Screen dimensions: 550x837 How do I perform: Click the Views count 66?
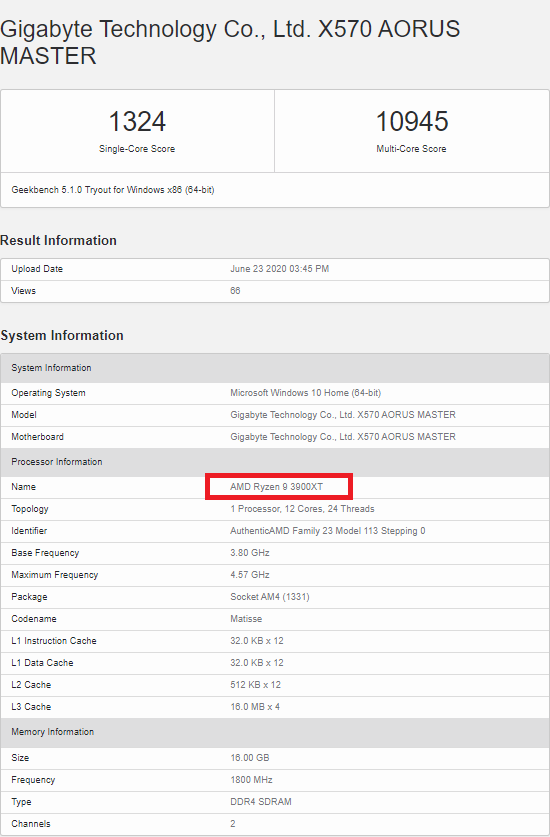coord(235,290)
